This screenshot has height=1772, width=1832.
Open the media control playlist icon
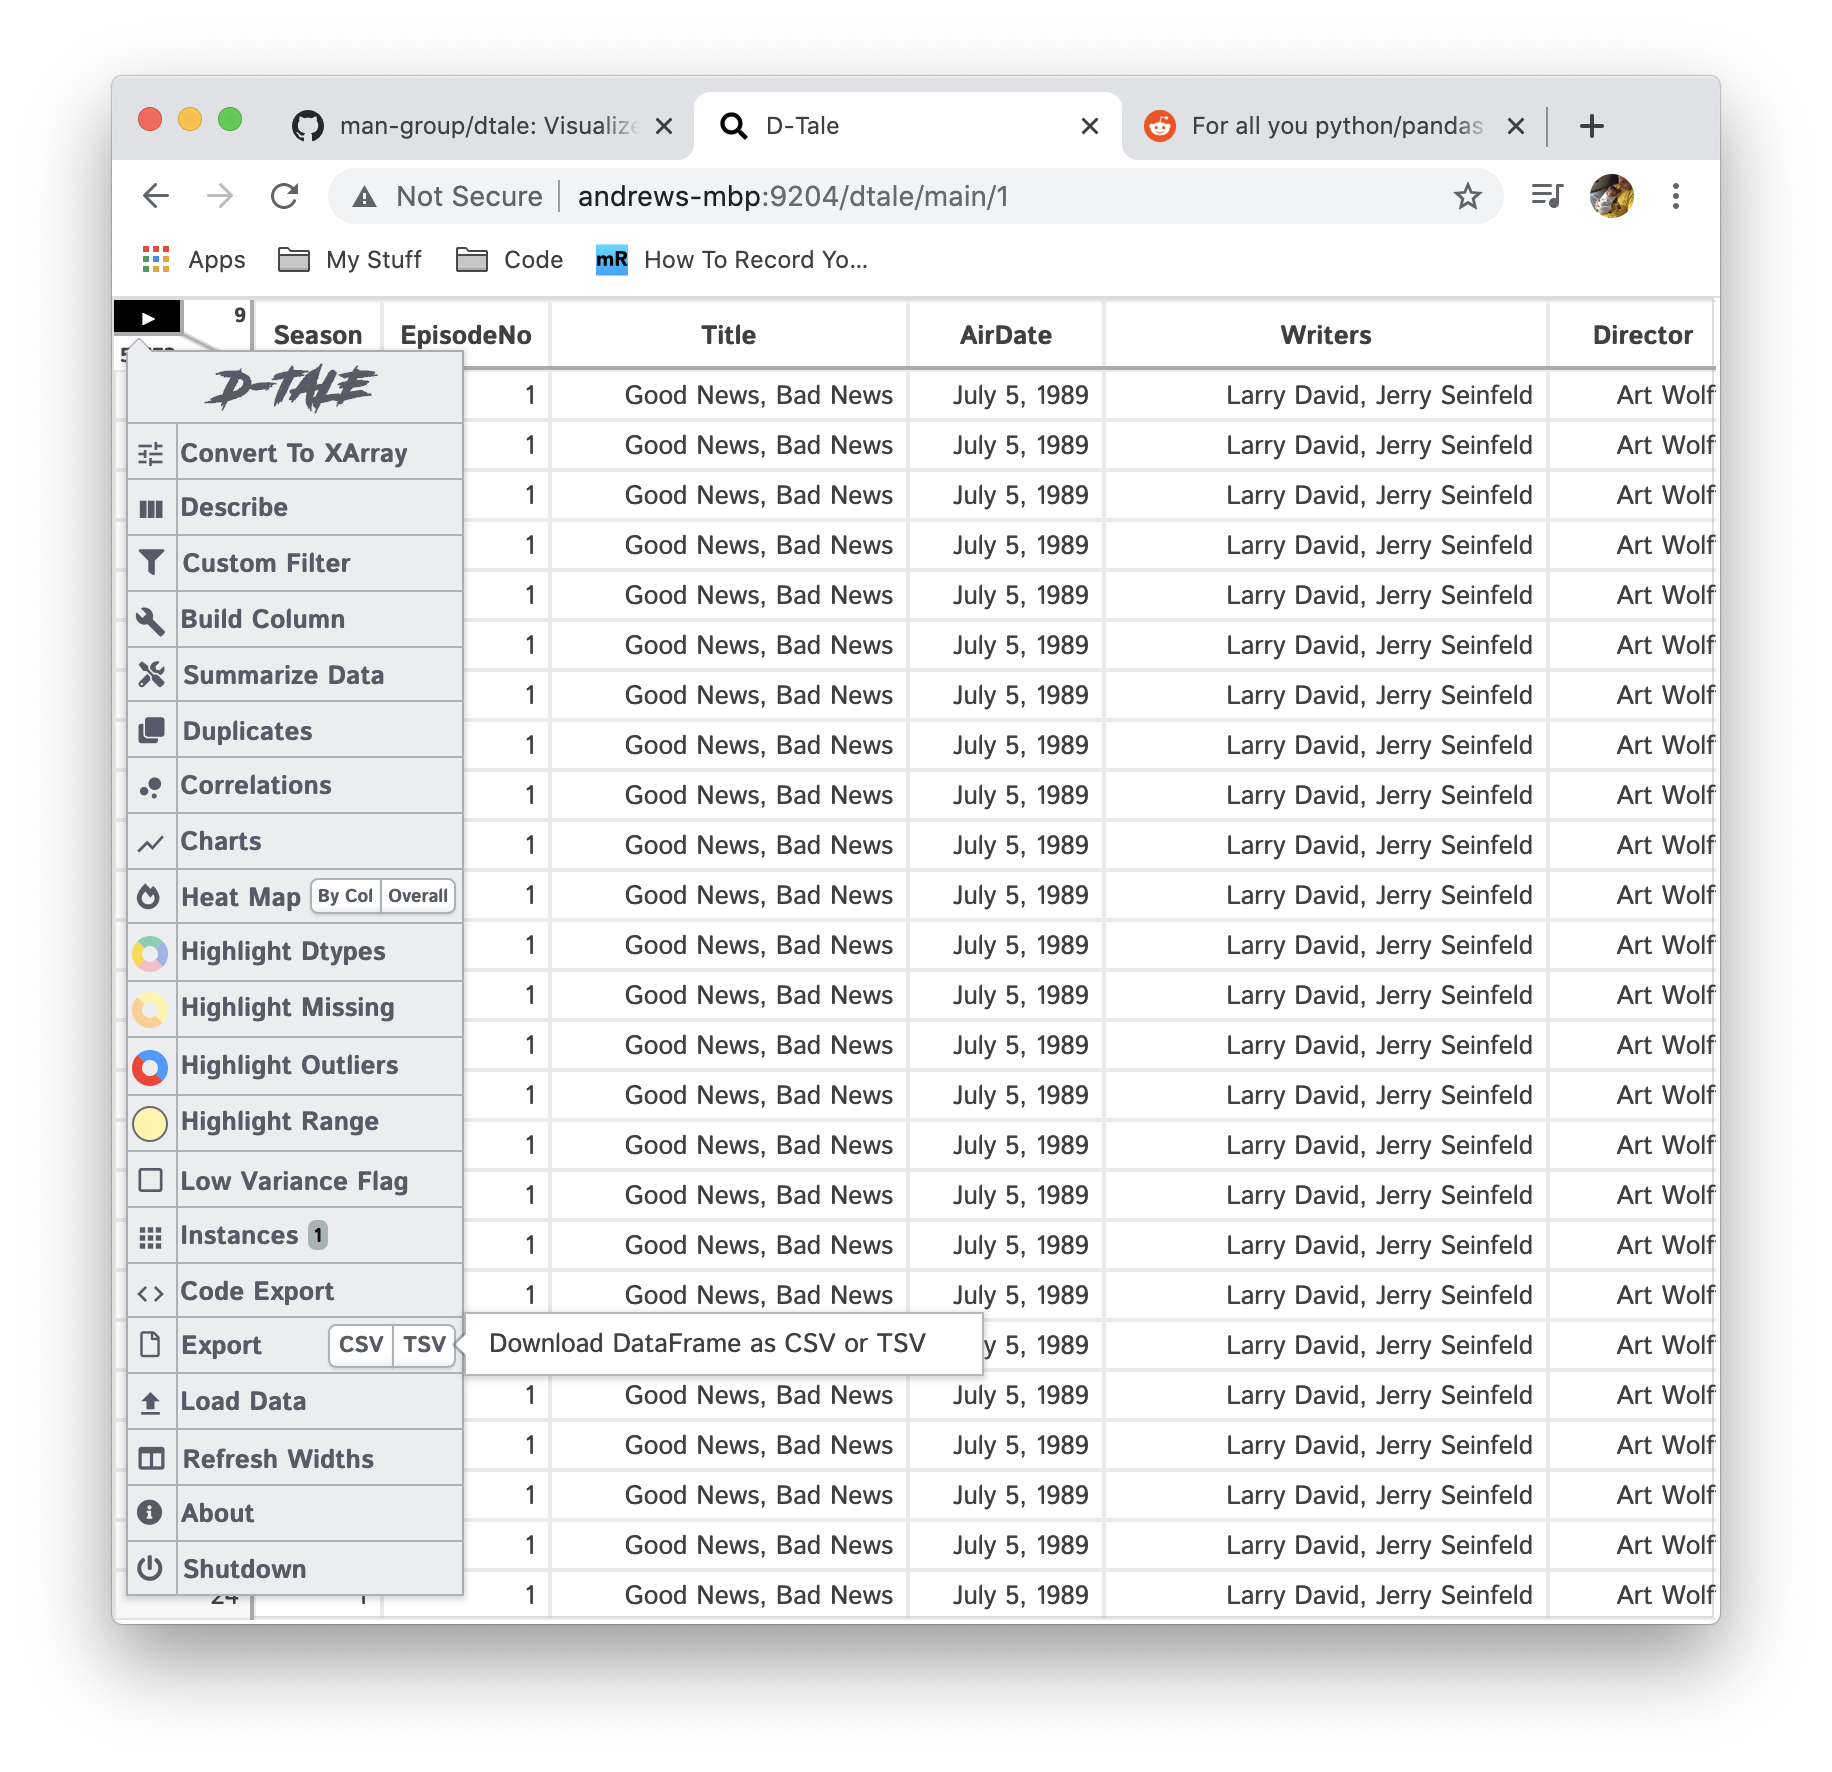[x=1547, y=196]
